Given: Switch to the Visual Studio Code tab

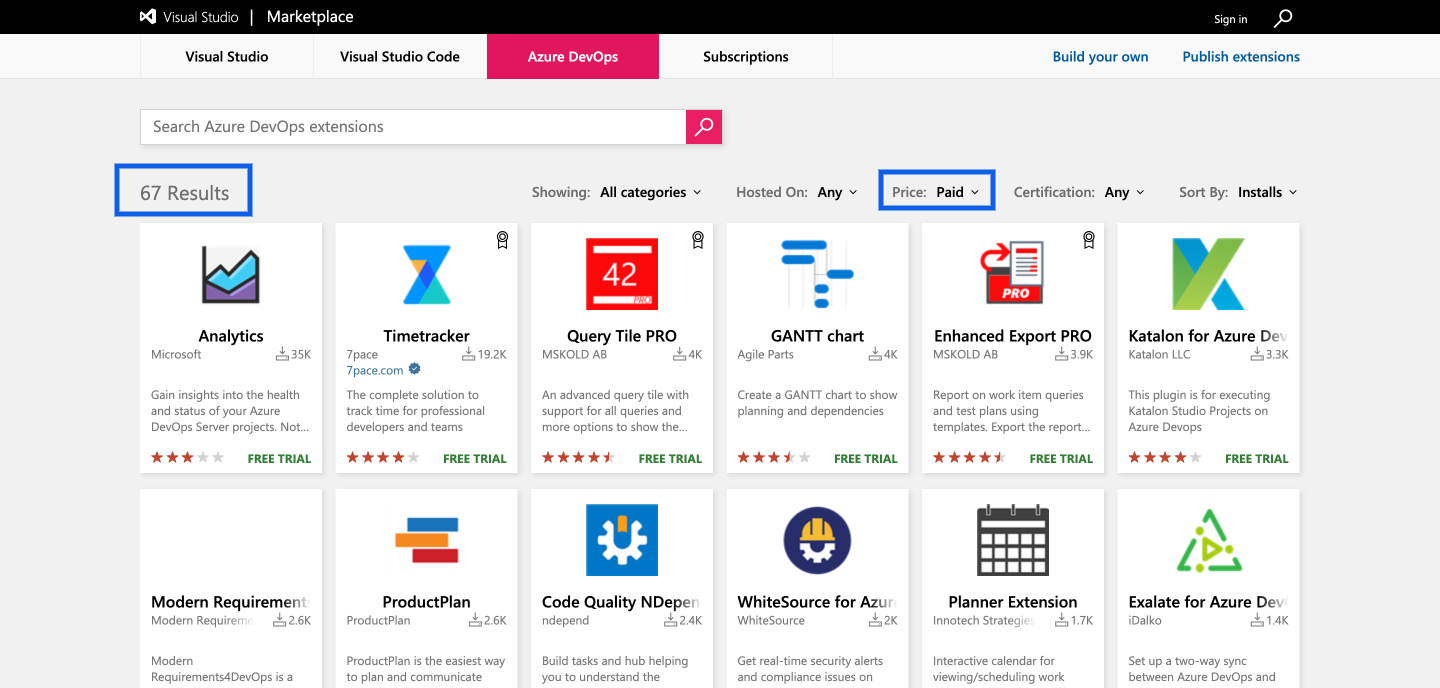Looking at the screenshot, I should [400, 56].
